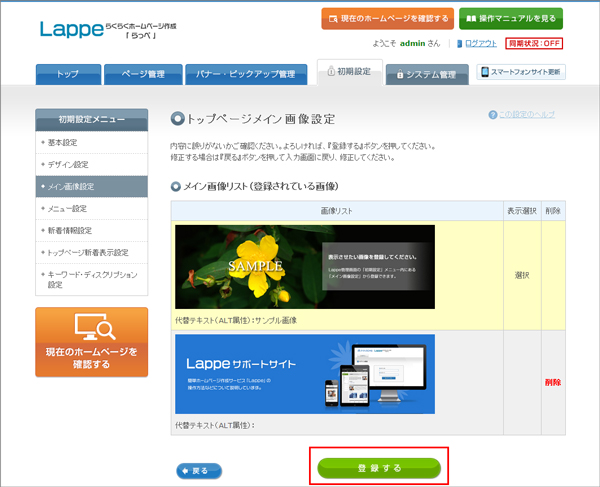Open the システム管理 tab
The width and height of the screenshot is (600, 487).
[426, 73]
